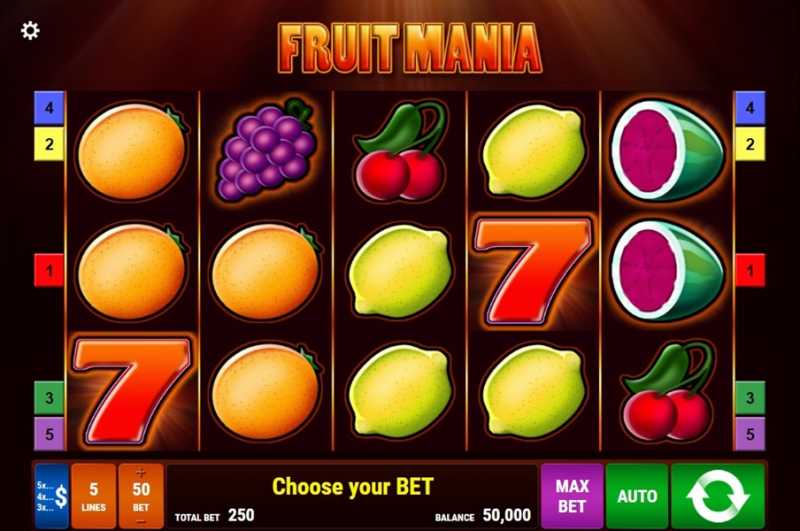
Task: Click the top watermelon on reel five
Action: pos(667,150)
